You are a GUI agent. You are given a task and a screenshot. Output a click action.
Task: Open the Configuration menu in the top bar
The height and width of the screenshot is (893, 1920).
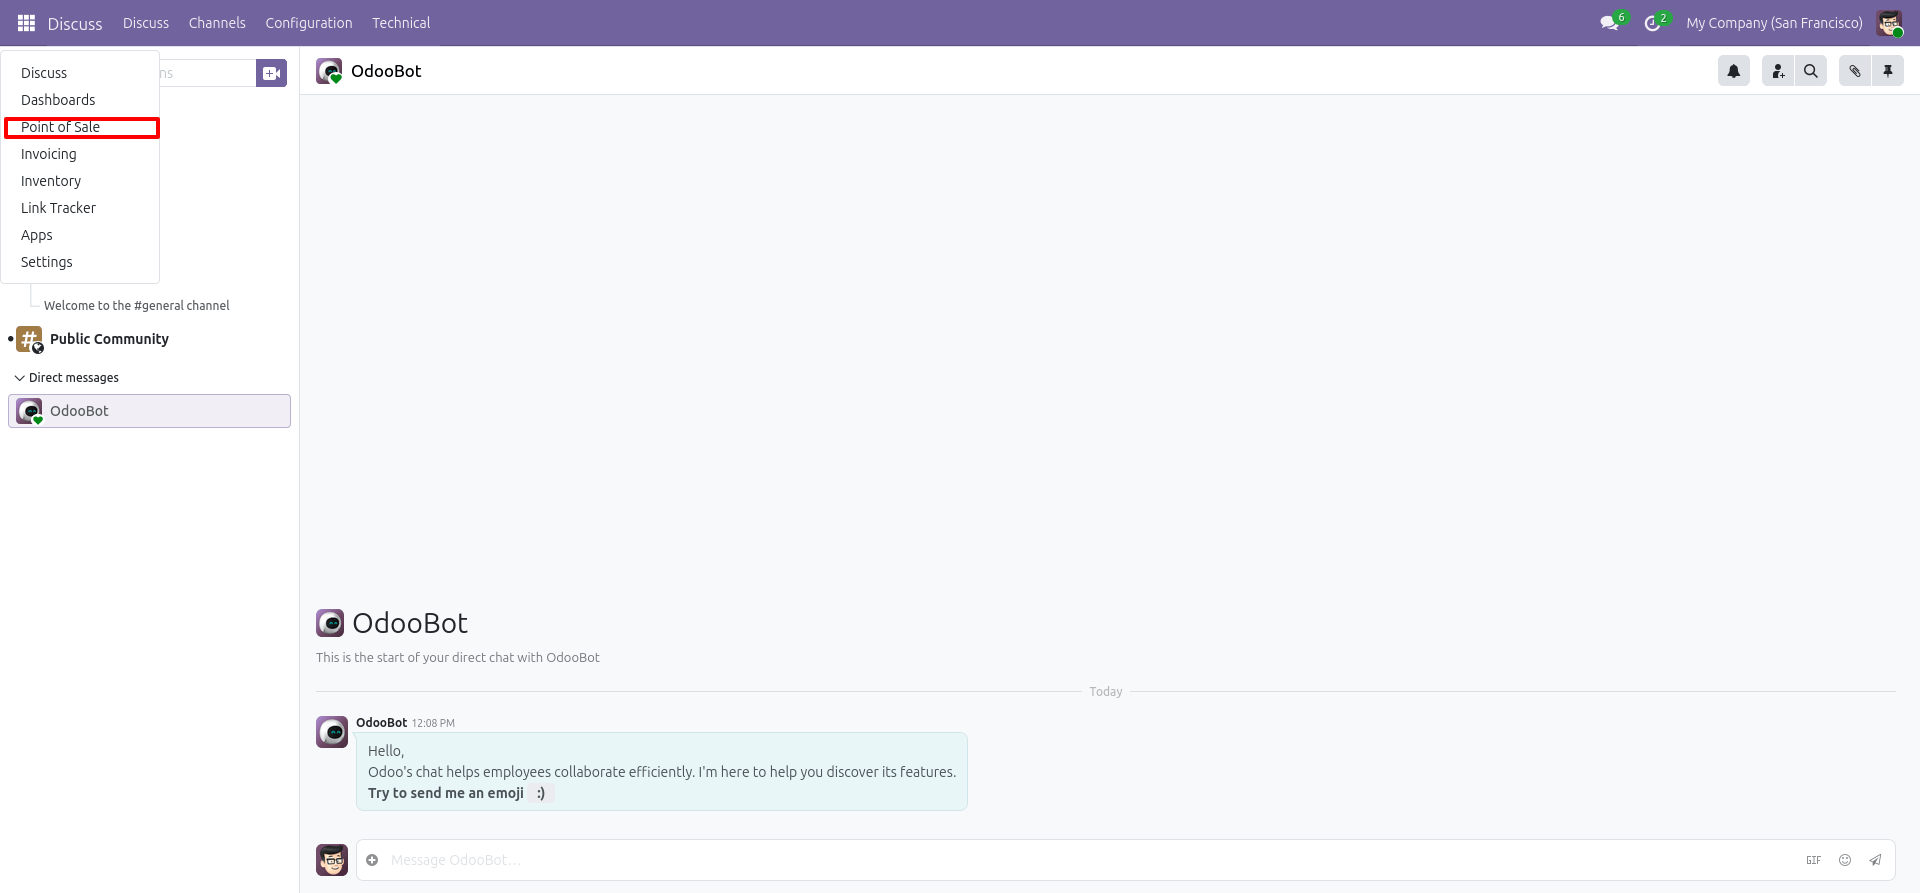(x=309, y=23)
